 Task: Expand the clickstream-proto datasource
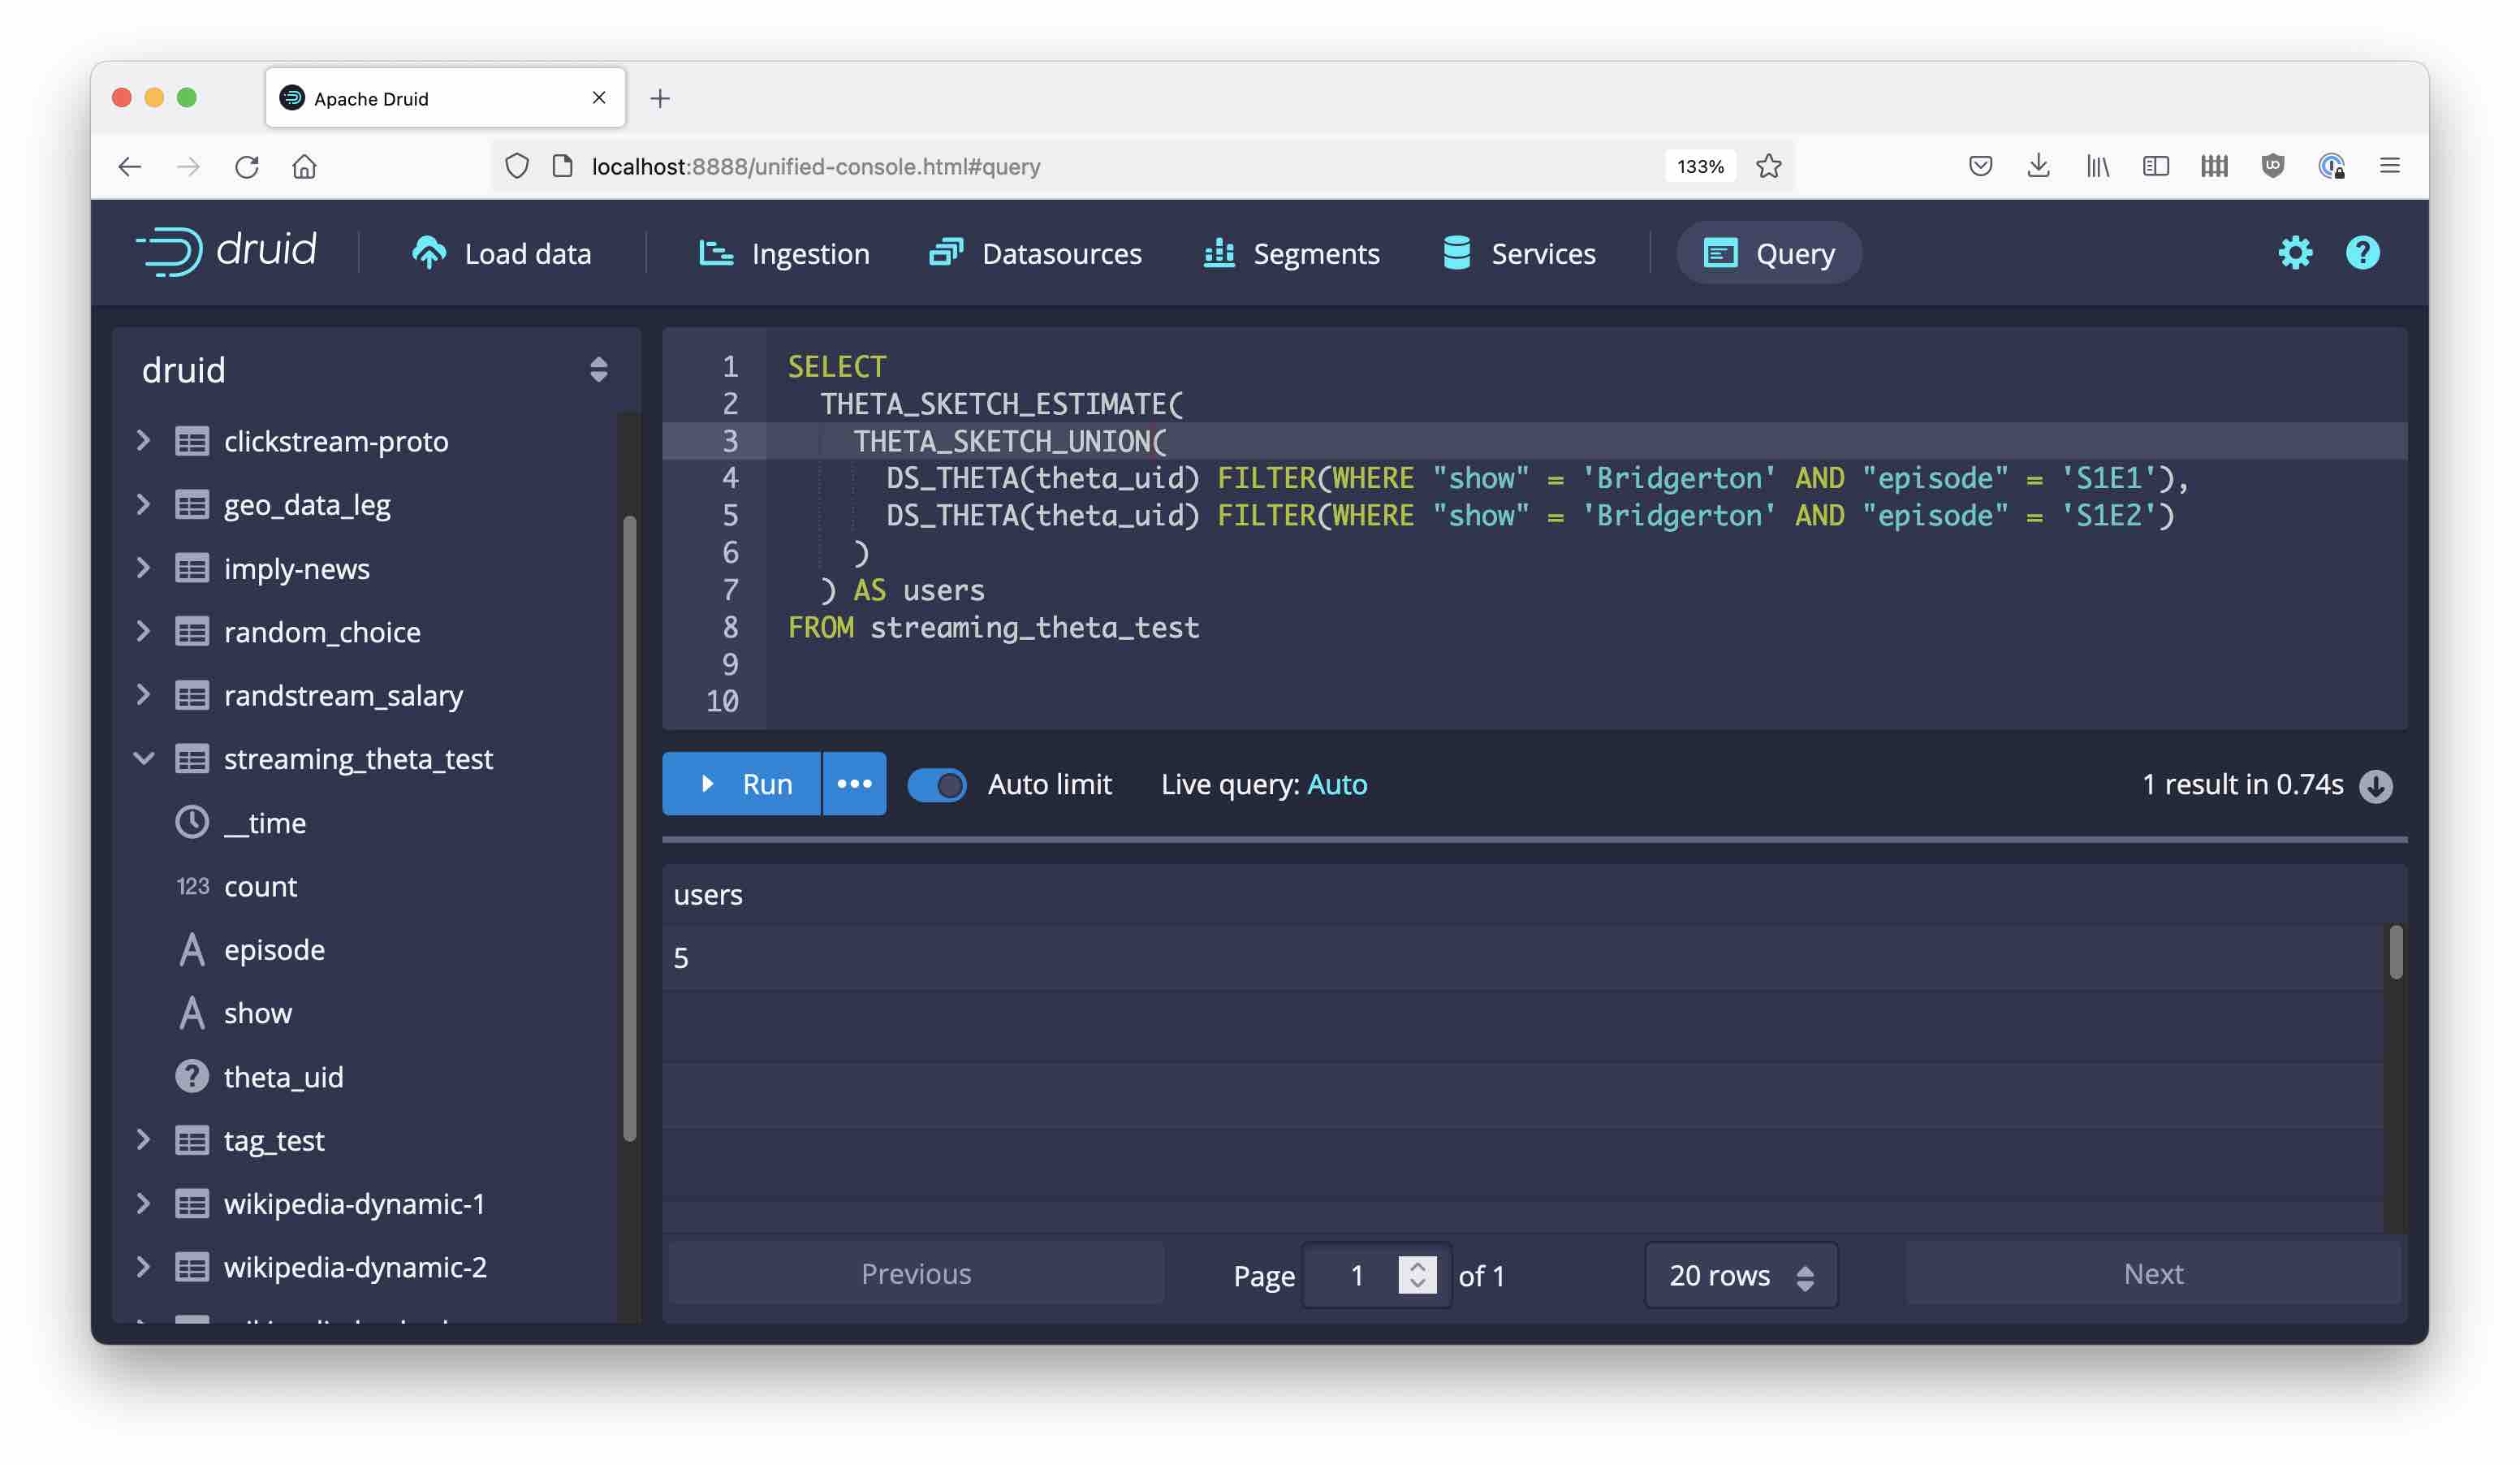pos(144,441)
